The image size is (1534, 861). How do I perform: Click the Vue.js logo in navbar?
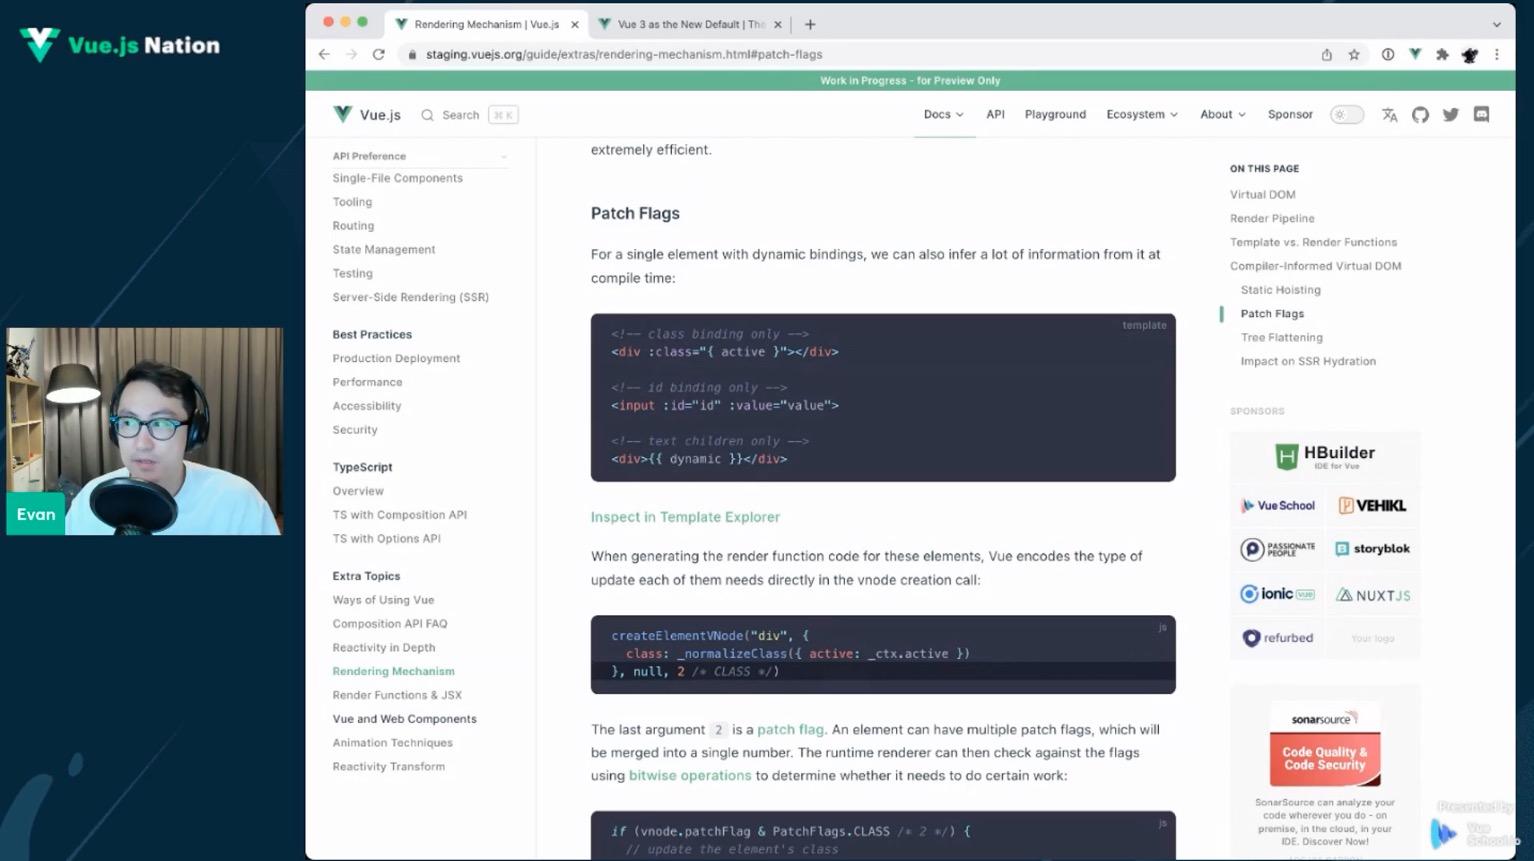[366, 115]
